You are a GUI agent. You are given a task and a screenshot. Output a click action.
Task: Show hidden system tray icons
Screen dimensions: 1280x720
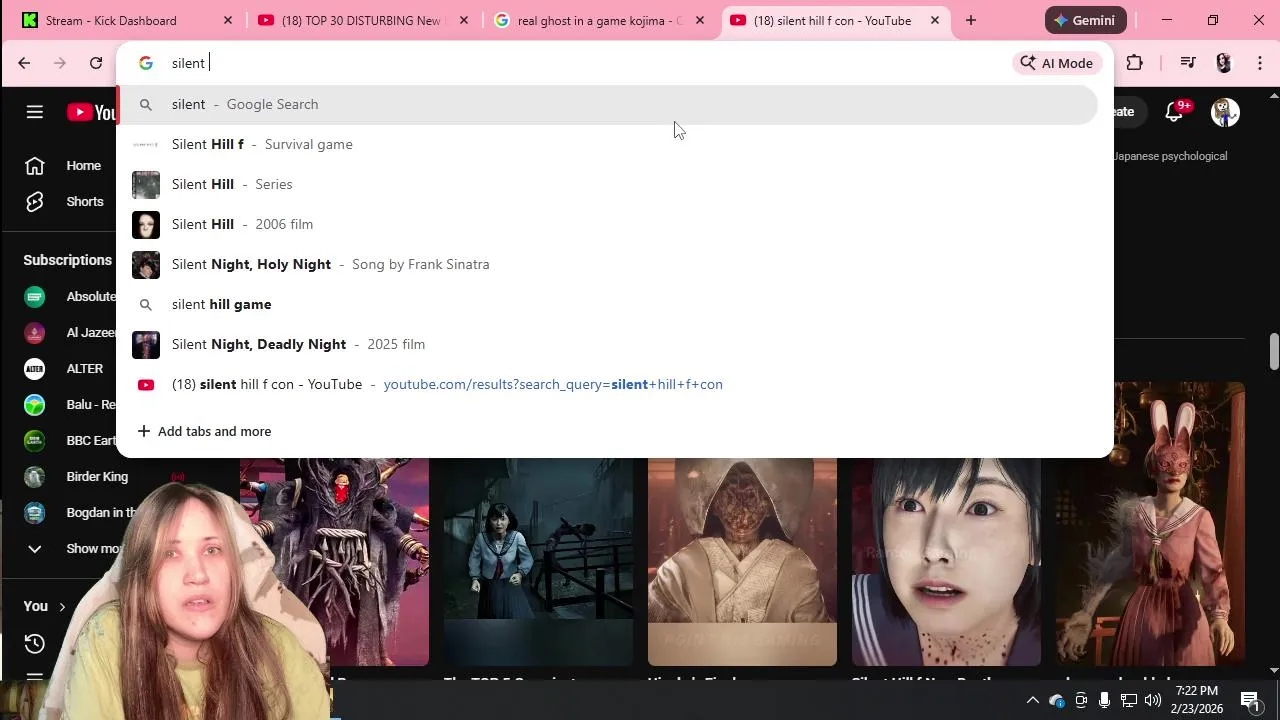click(1033, 700)
